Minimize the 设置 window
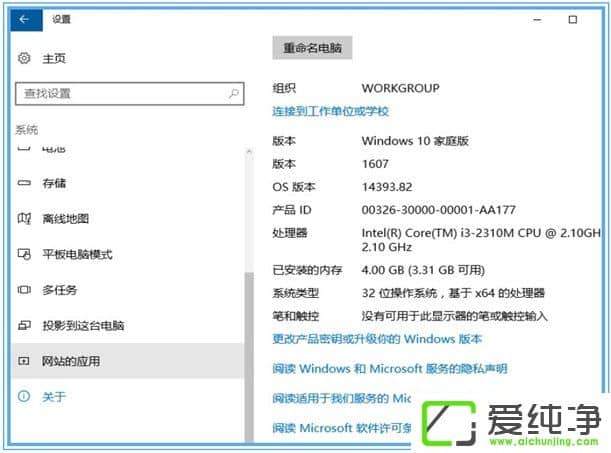Viewport: 611px width, 453px height. click(537, 19)
